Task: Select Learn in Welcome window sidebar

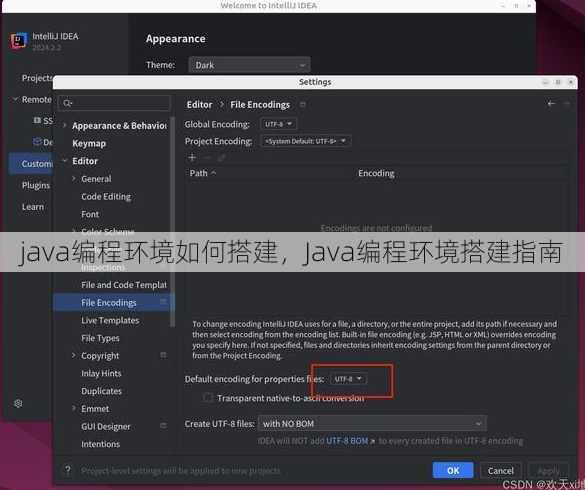Action: point(33,207)
